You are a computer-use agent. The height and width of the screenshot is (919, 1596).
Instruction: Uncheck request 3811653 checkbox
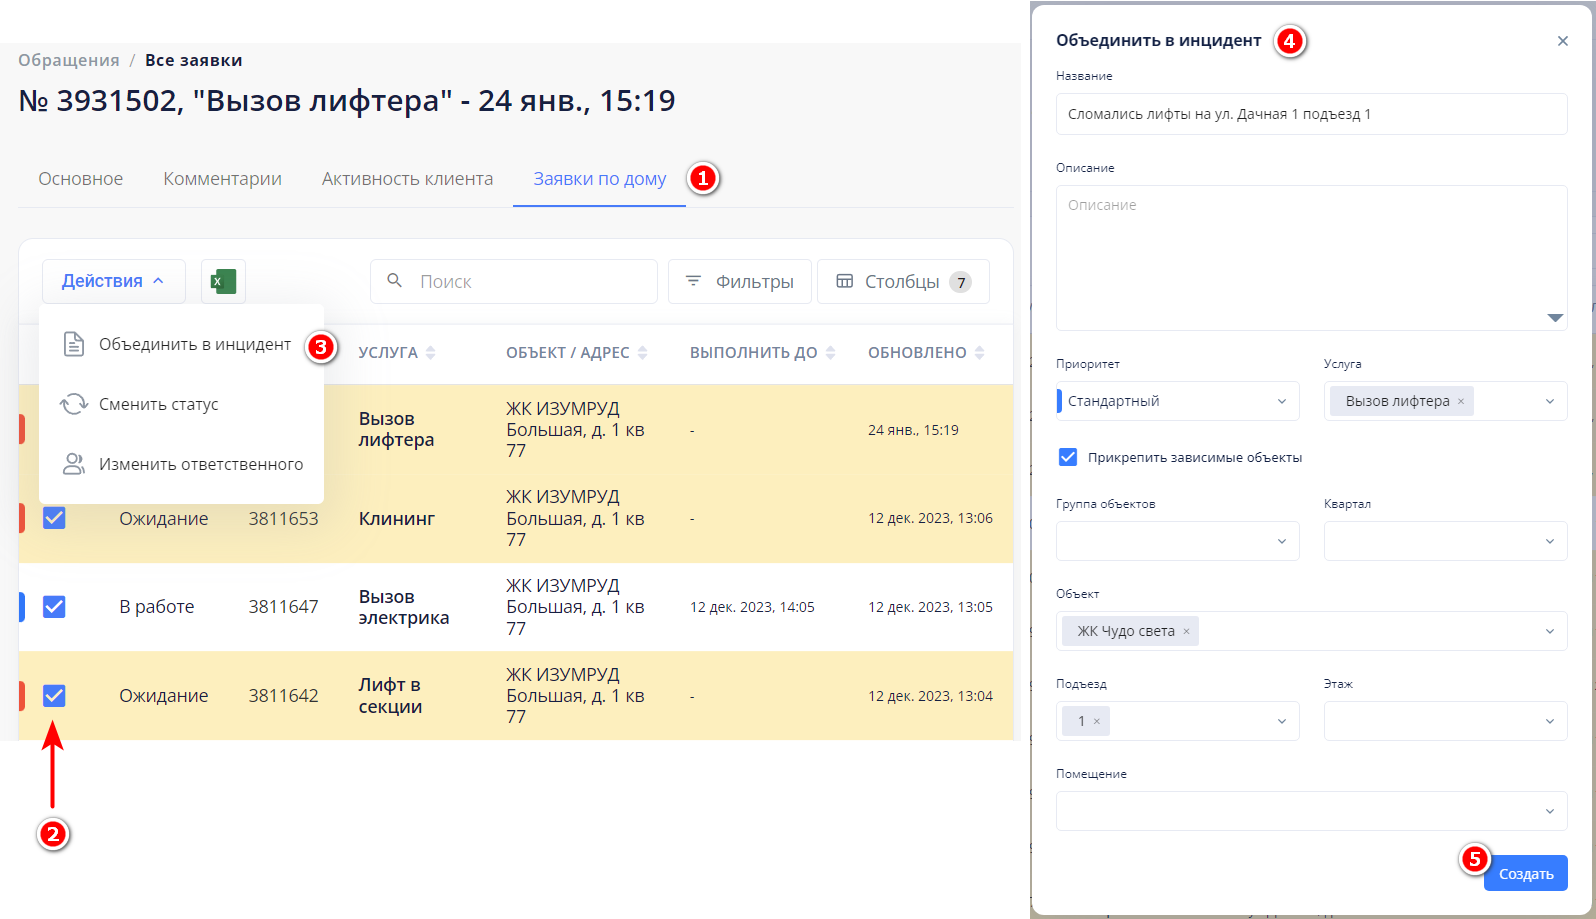click(54, 518)
